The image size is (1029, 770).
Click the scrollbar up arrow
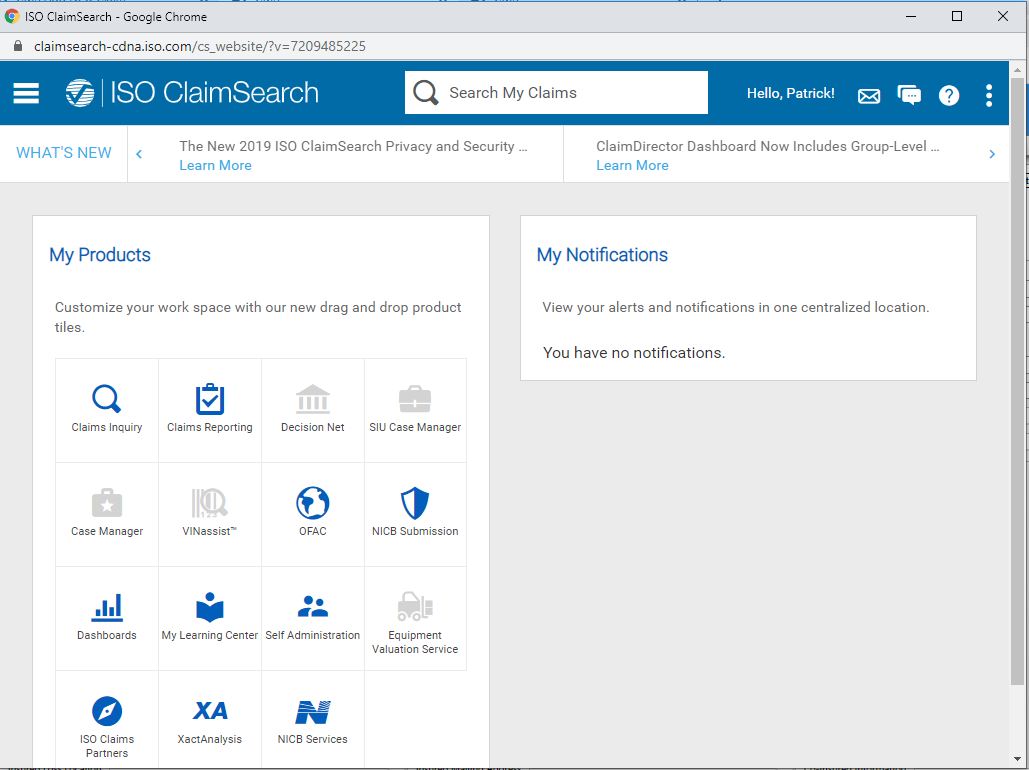pyautogui.click(x=1017, y=69)
